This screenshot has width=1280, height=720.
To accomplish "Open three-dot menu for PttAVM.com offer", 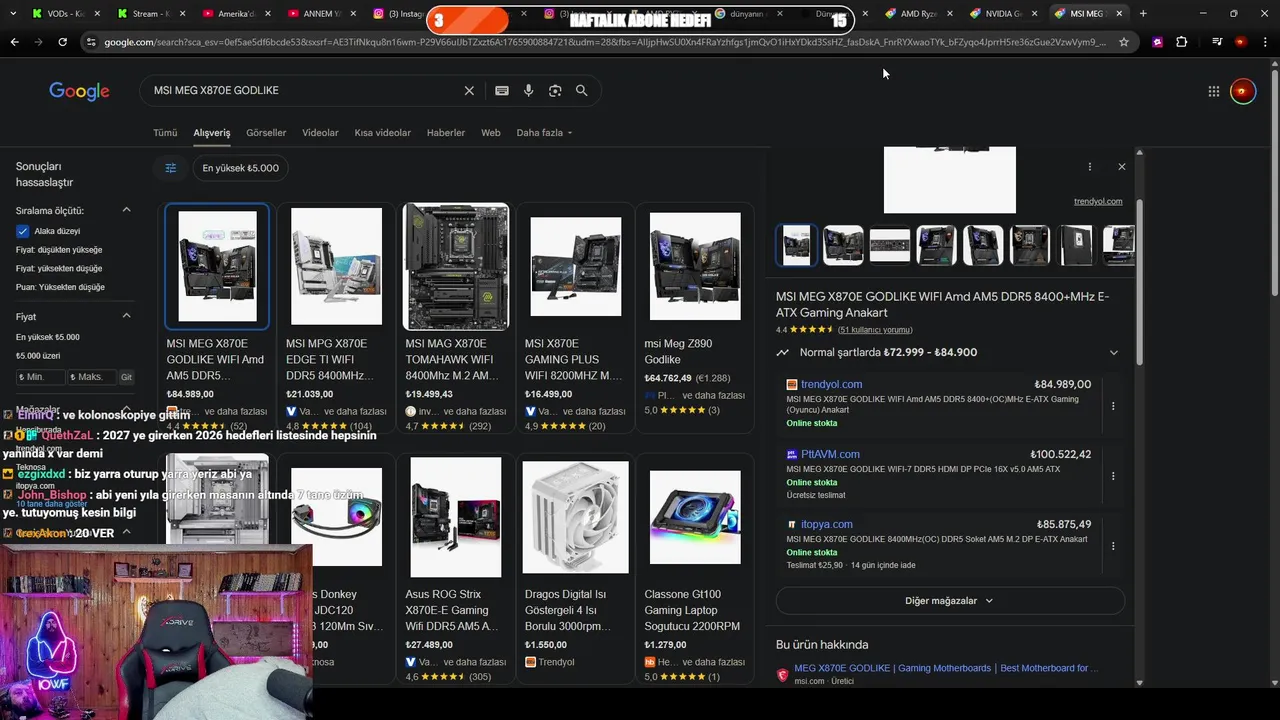I will coord(1113,476).
